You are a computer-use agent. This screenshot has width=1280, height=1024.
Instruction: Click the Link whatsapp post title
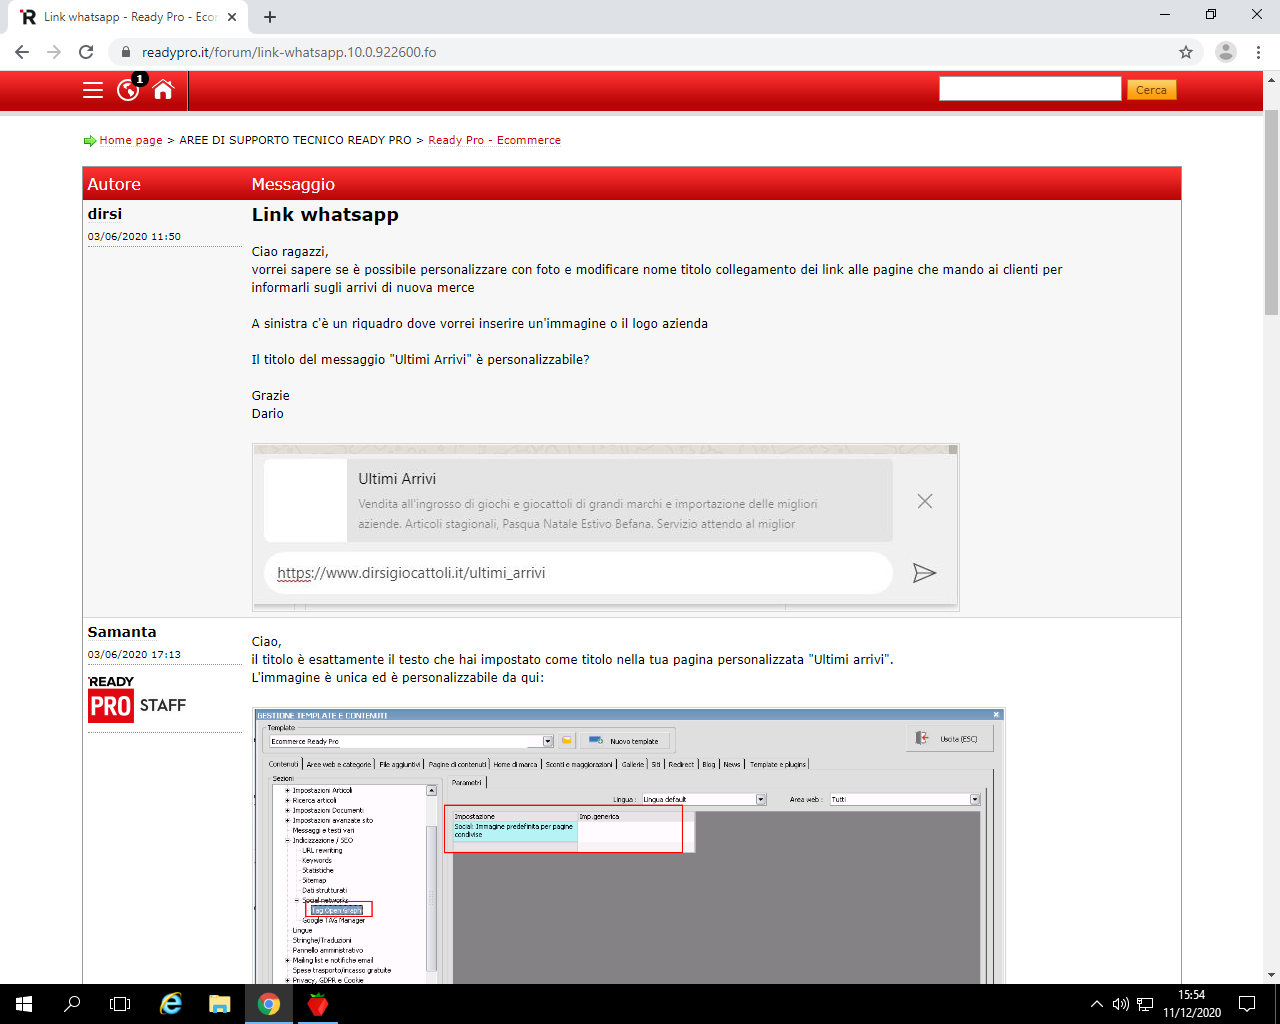click(x=325, y=215)
